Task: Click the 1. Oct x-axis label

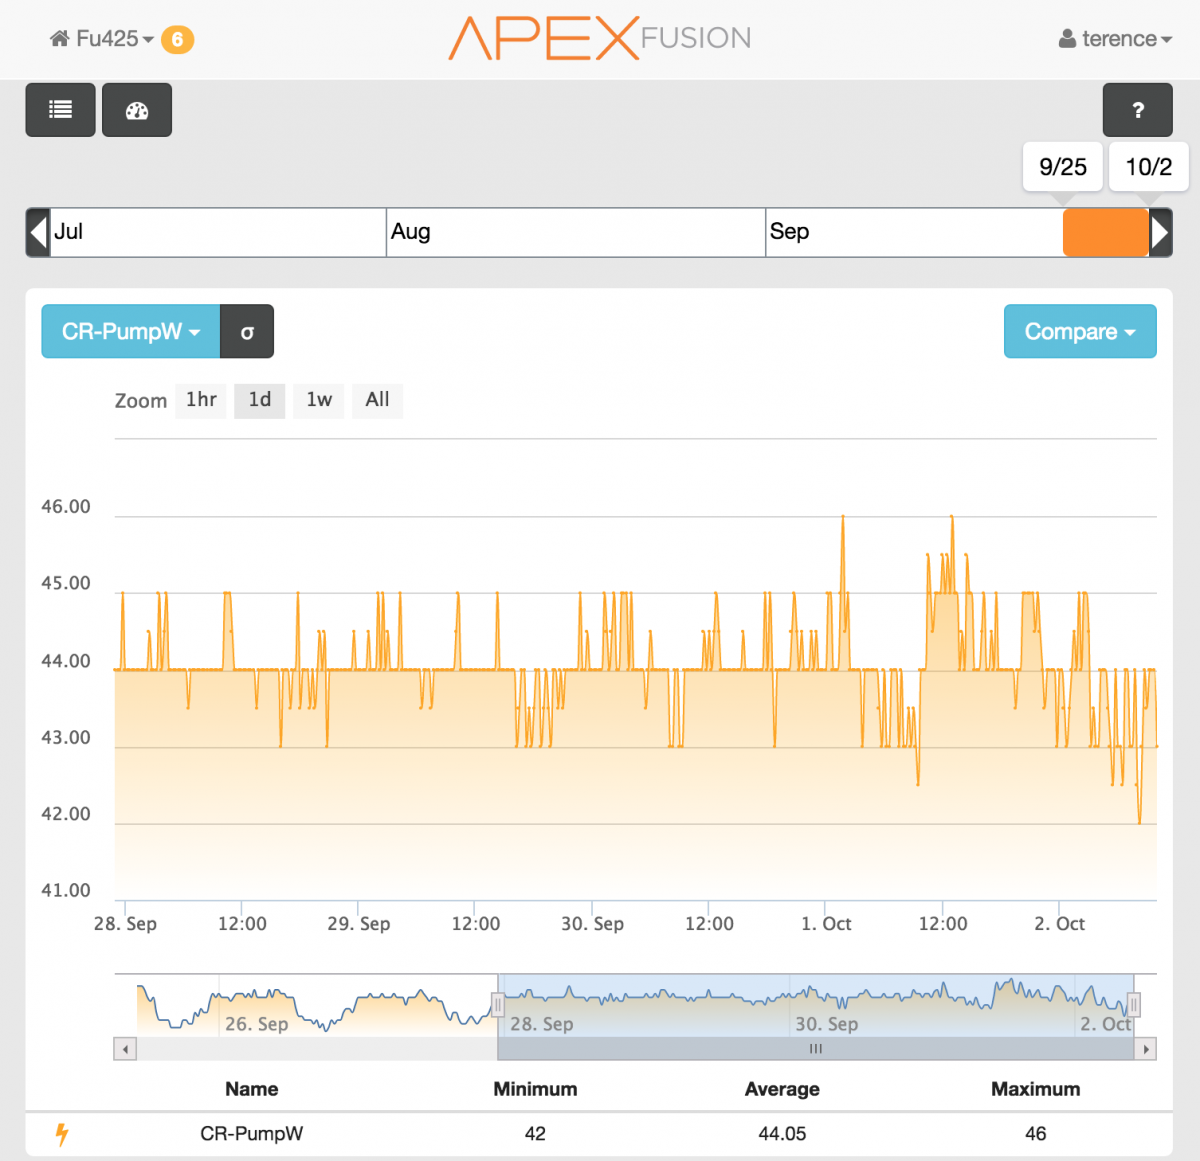Action: (x=826, y=924)
